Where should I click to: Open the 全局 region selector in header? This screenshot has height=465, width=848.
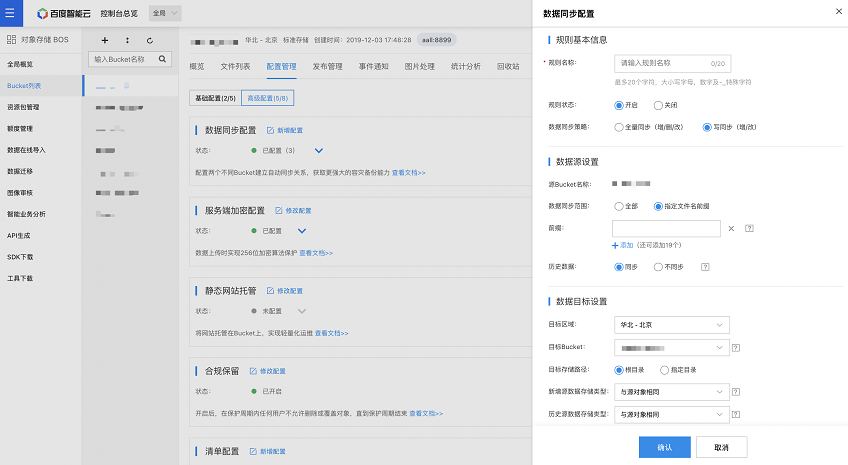(165, 13)
